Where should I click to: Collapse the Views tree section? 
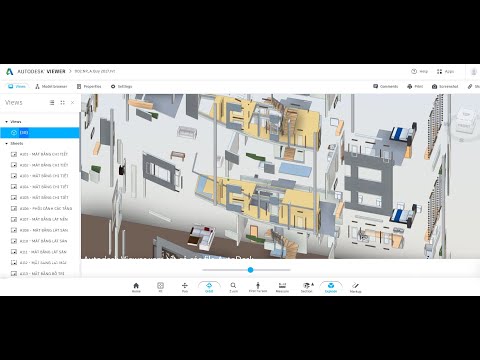pos(7,122)
